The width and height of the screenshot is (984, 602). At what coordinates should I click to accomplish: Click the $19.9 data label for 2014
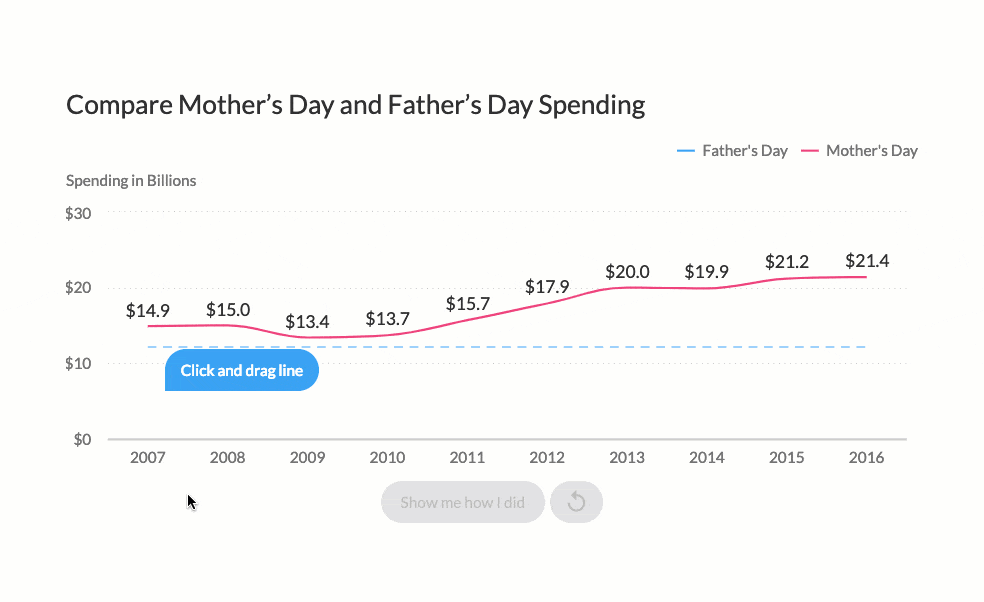pyautogui.click(x=707, y=271)
